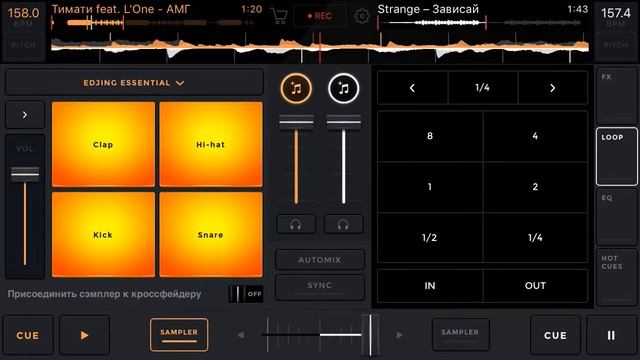Switch to the LOOP tab
This screenshot has height=360, width=640.
(x=616, y=156)
